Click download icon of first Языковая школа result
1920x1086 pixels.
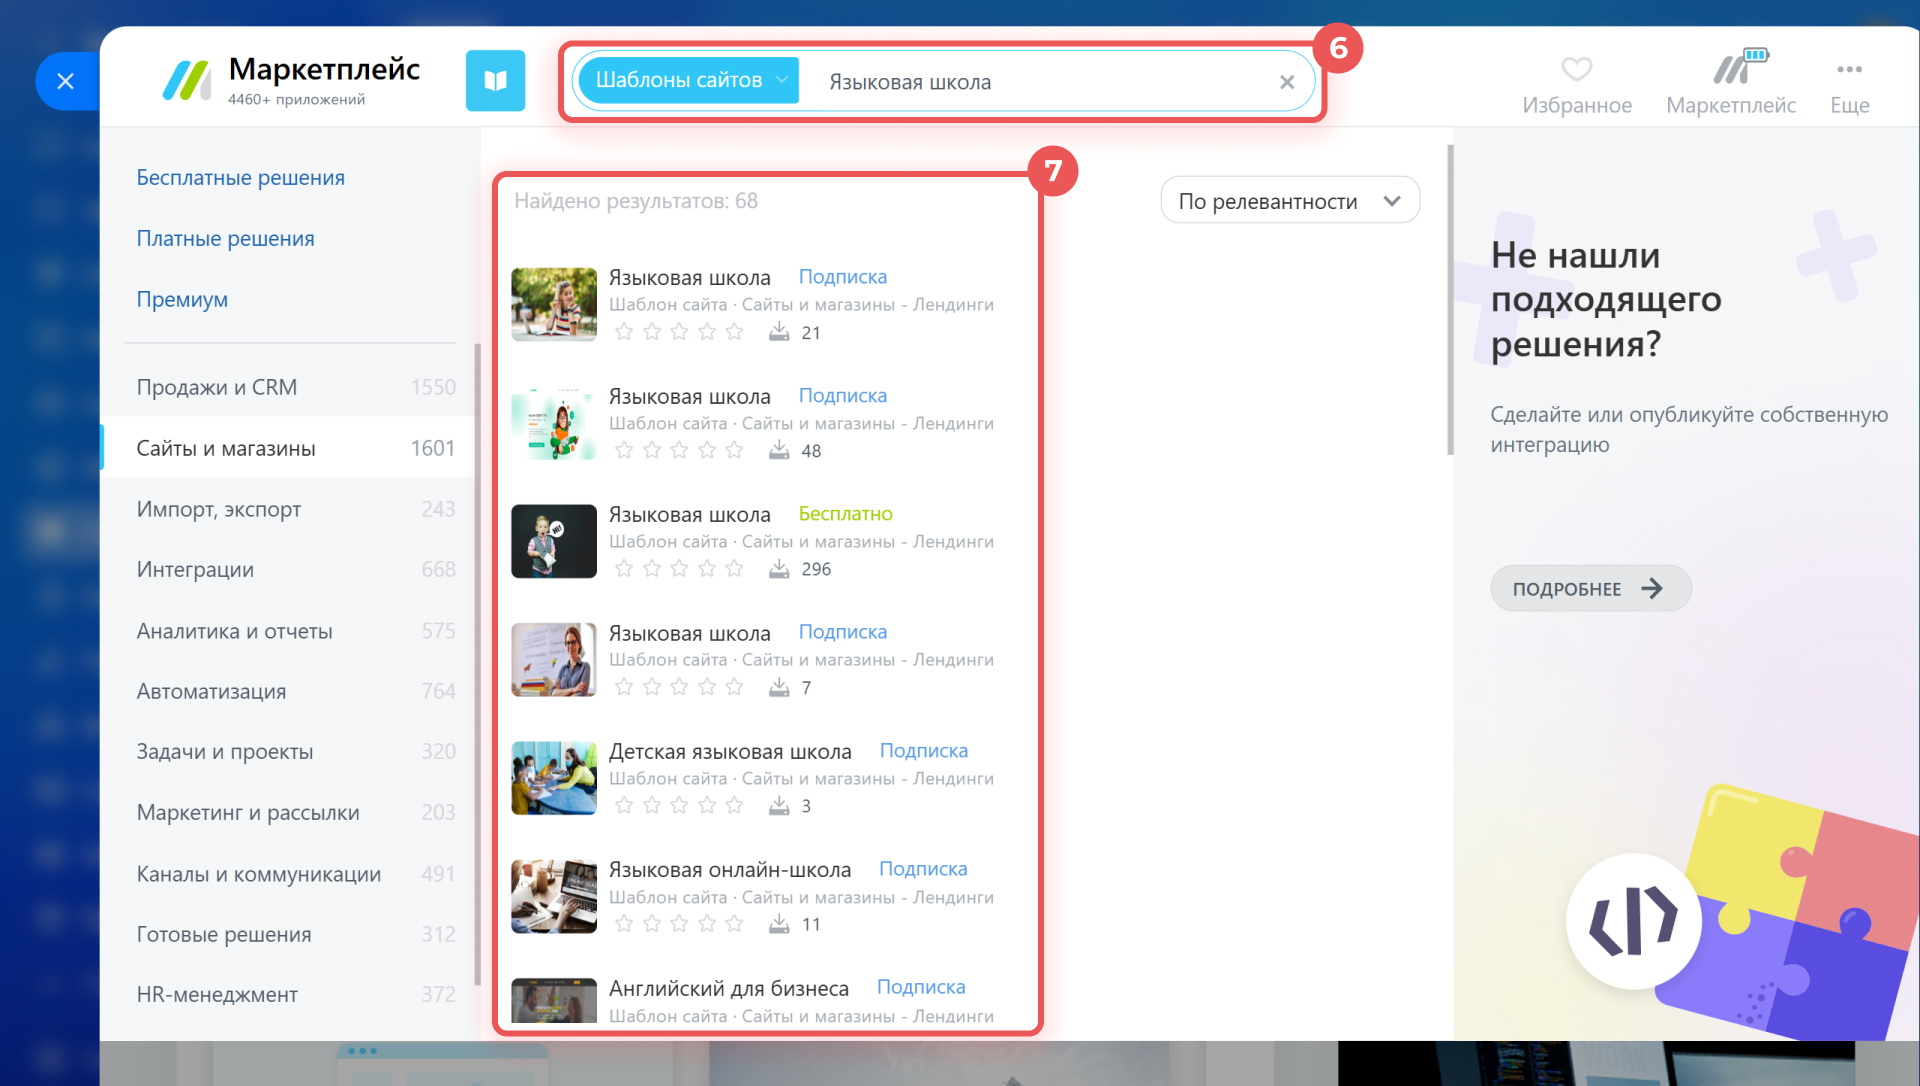(779, 332)
